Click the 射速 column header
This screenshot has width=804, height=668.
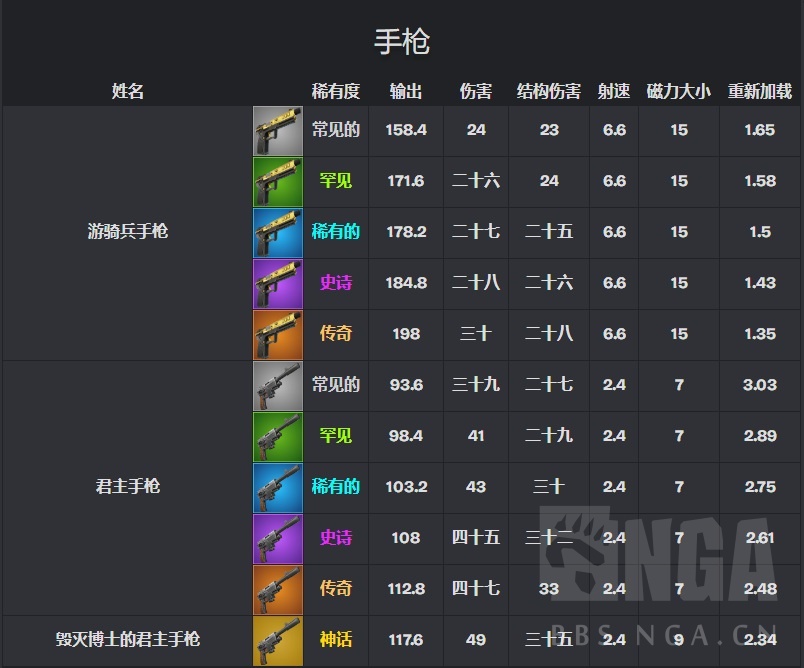point(614,91)
